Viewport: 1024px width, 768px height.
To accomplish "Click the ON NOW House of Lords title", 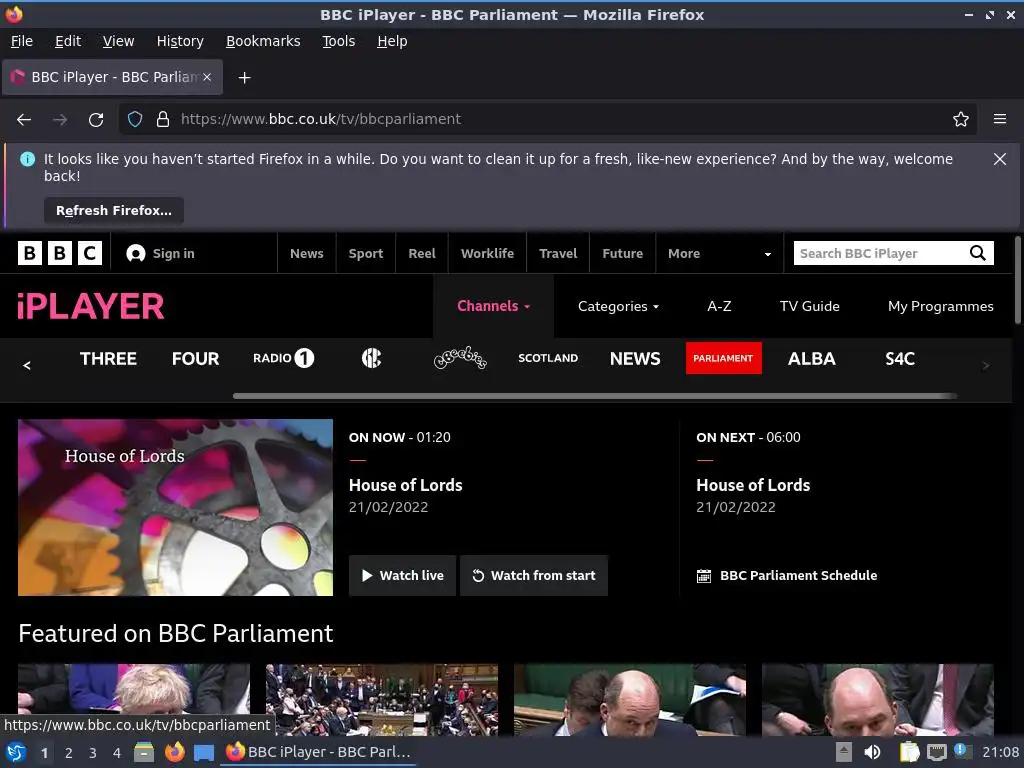I will tap(406, 485).
